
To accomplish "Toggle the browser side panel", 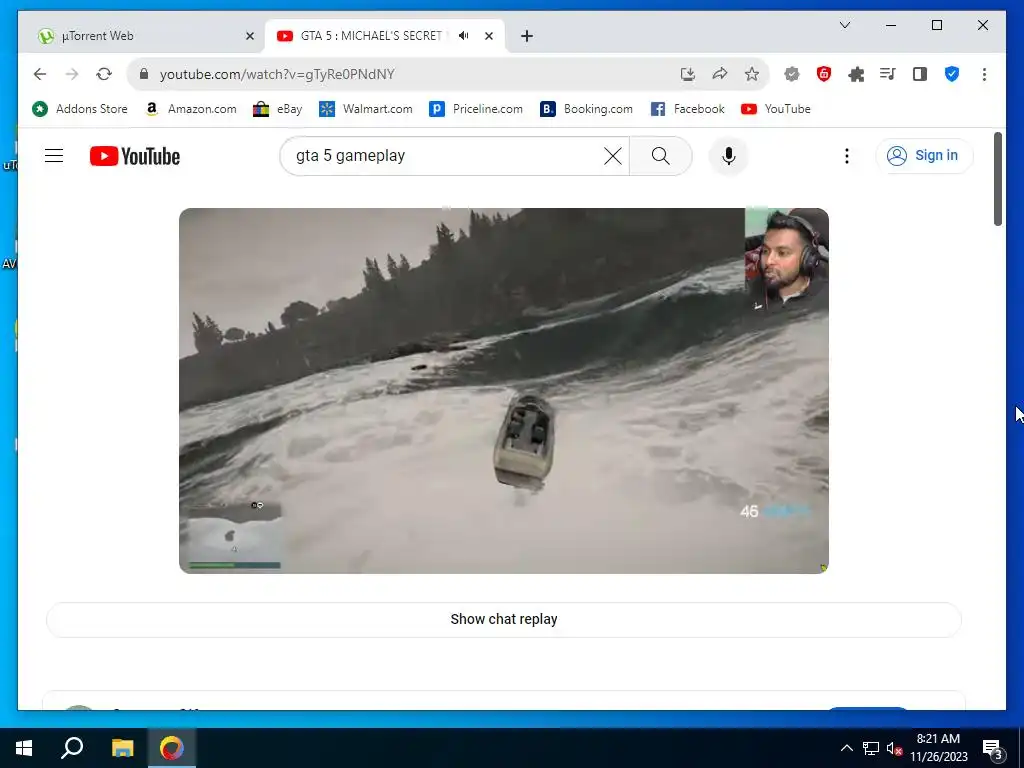I will point(920,74).
